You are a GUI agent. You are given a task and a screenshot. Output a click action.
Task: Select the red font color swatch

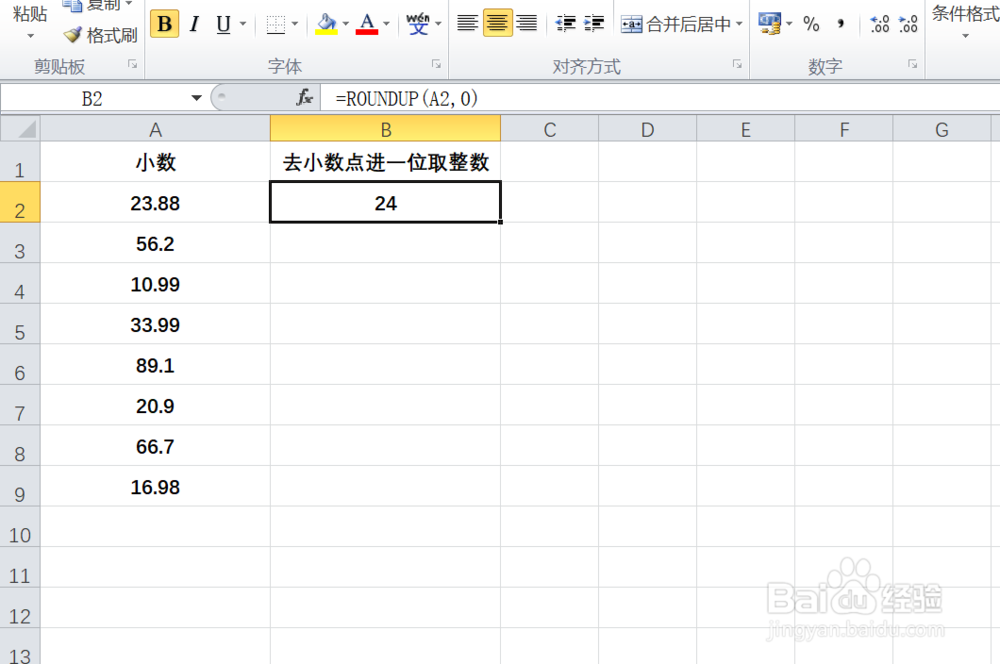[367, 30]
